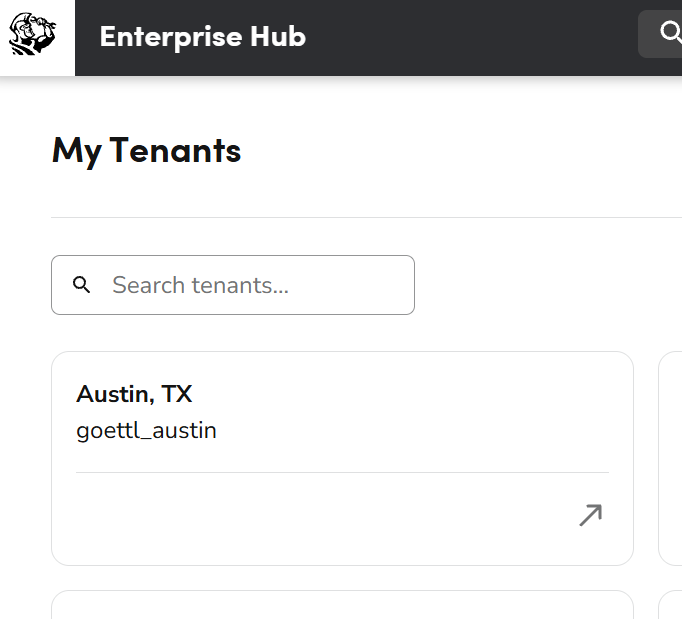Click the knight logo in the header

33,34
